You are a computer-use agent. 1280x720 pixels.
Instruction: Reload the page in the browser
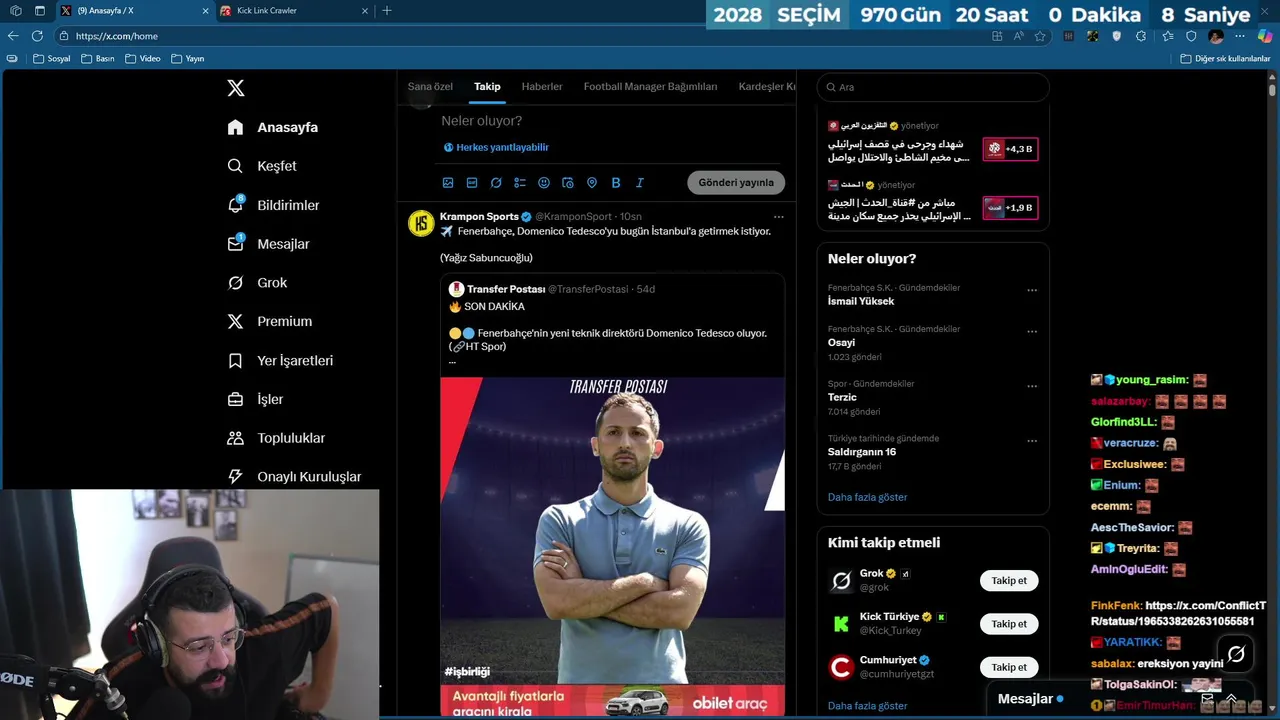point(37,36)
